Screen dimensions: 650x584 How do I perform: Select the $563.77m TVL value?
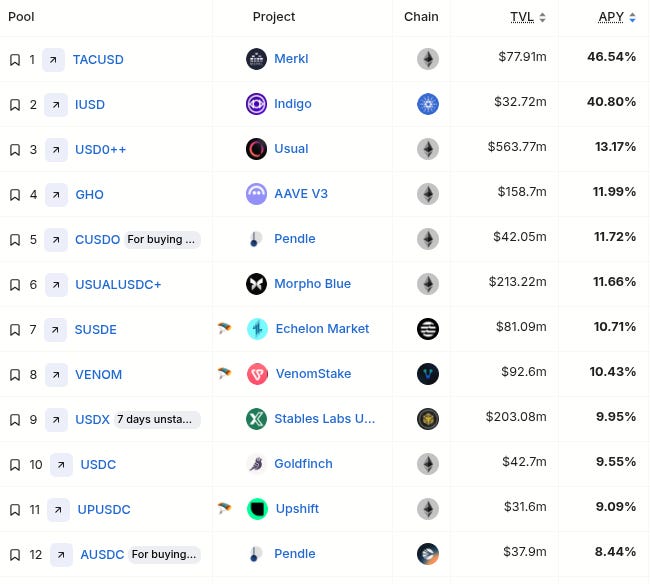click(x=517, y=147)
